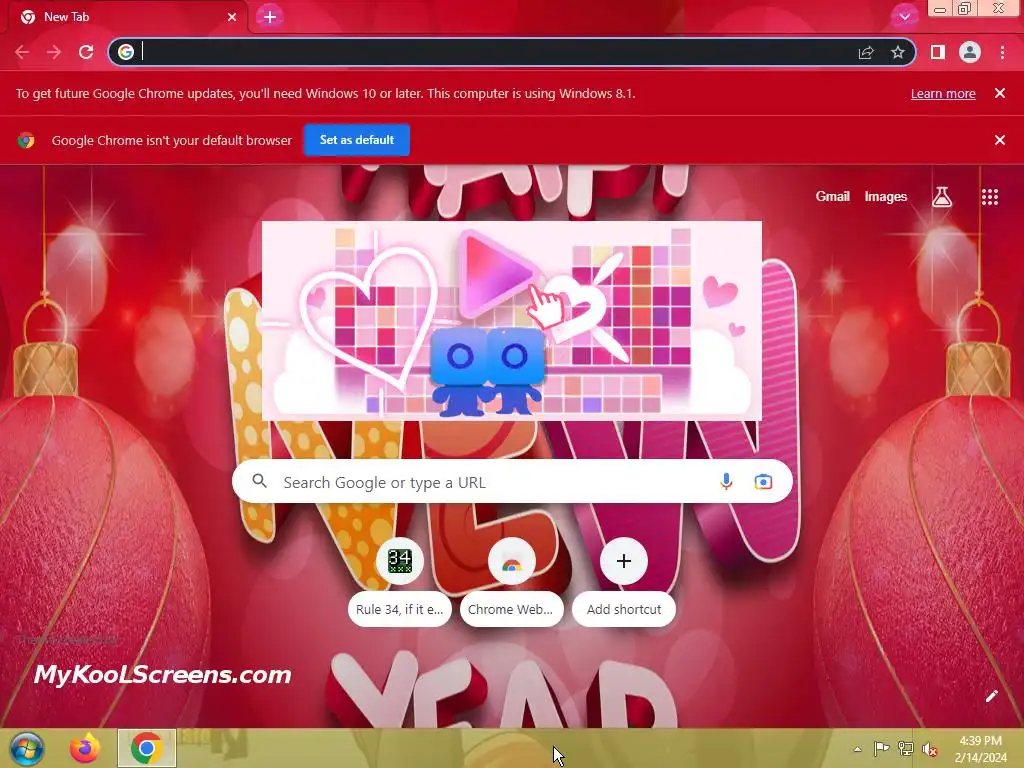Search by image with the camera icon
The image size is (1024, 768).
pos(763,482)
